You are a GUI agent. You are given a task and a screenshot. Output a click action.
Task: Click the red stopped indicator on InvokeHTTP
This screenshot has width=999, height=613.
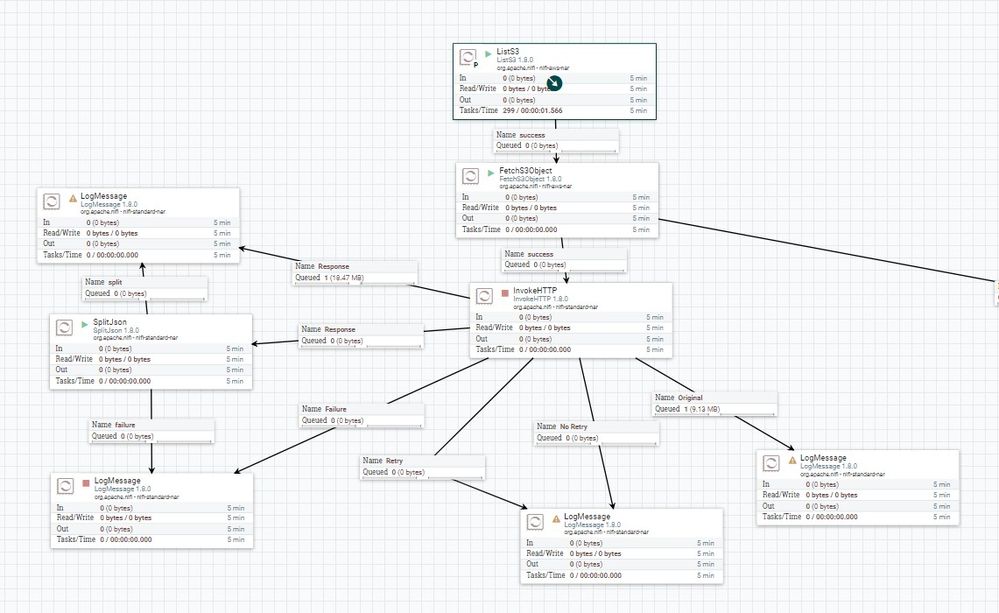[505, 293]
